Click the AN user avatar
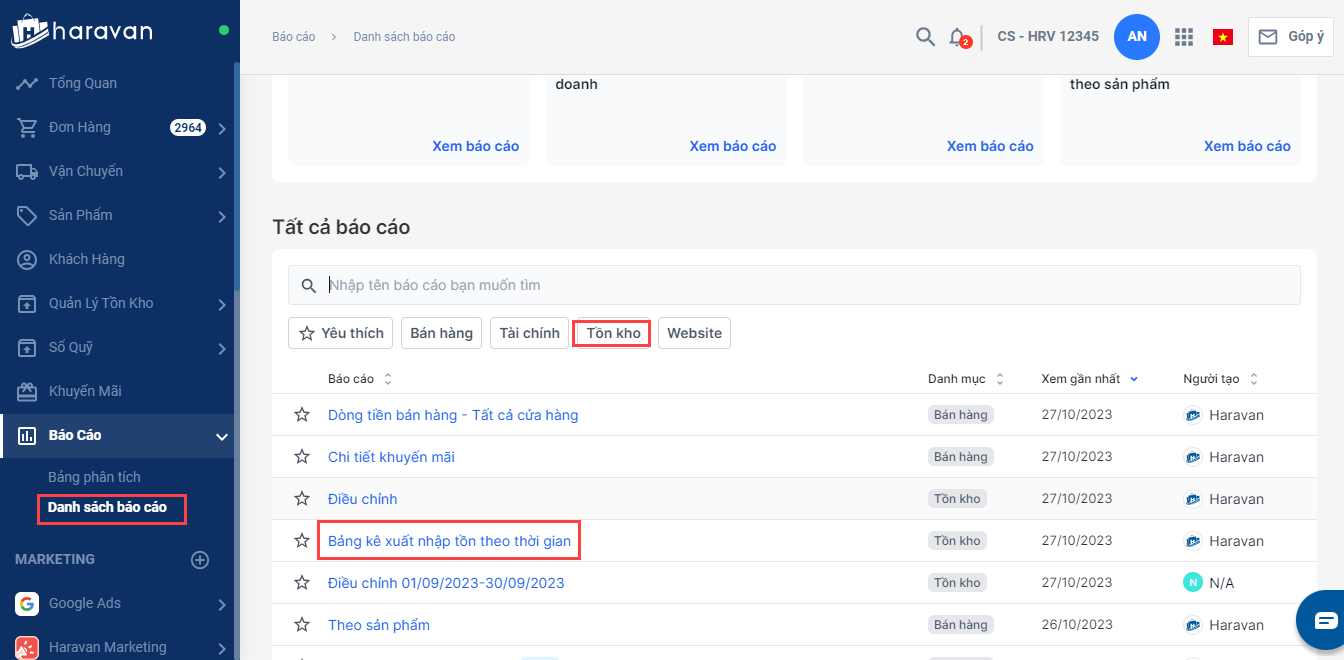 click(1136, 37)
